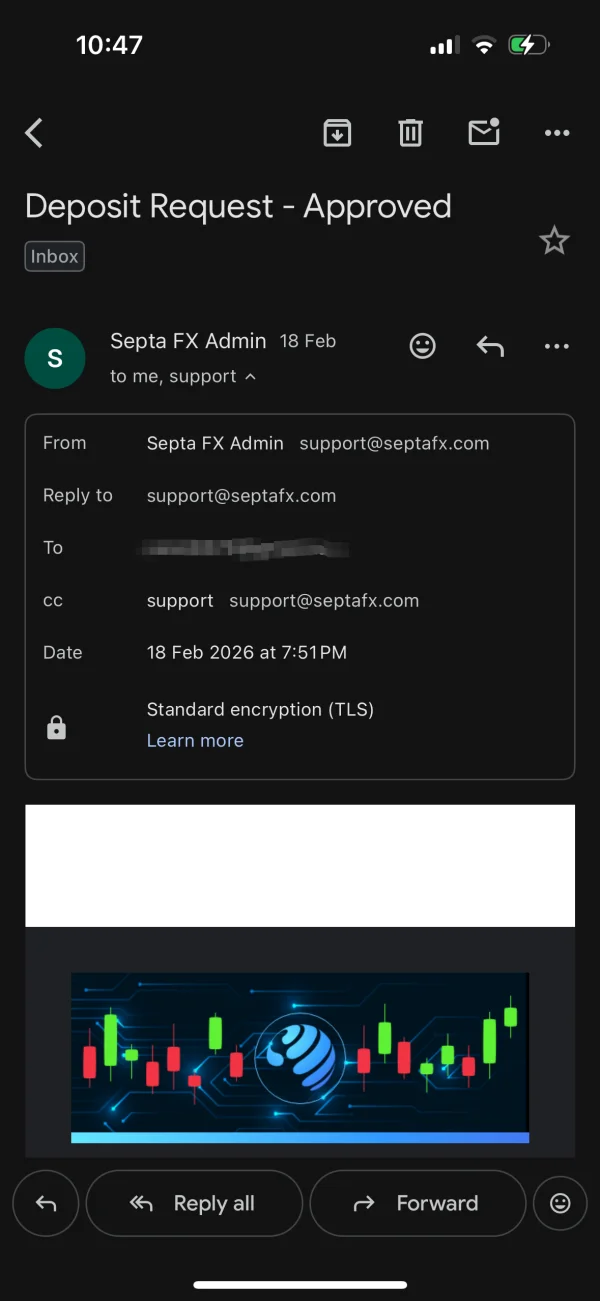Tap the Inbox label tag

click(55, 257)
